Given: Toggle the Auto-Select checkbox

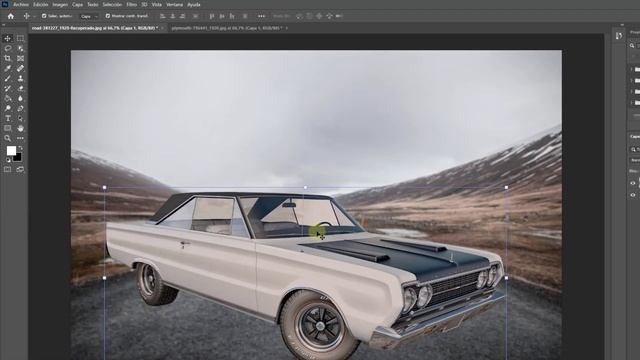Looking at the screenshot, I should click(x=44, y=16).
